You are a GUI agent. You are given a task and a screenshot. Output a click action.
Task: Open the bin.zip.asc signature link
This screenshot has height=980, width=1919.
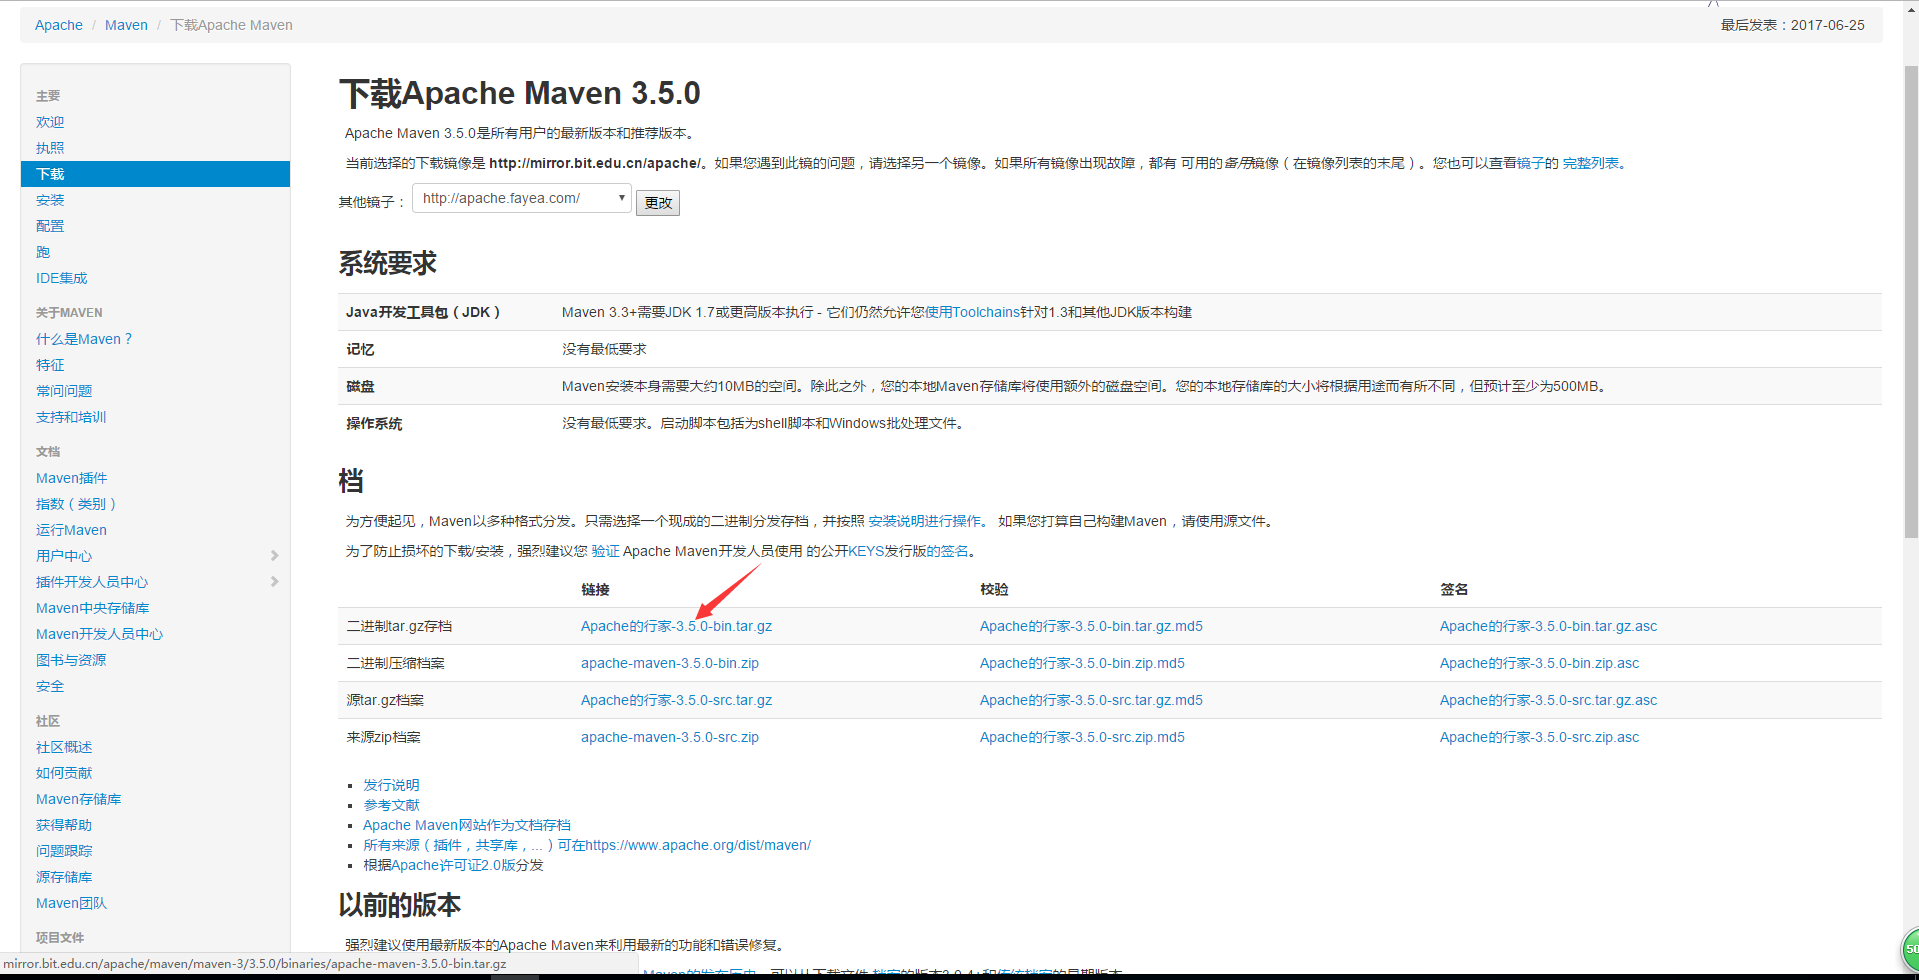[1539, 663]
